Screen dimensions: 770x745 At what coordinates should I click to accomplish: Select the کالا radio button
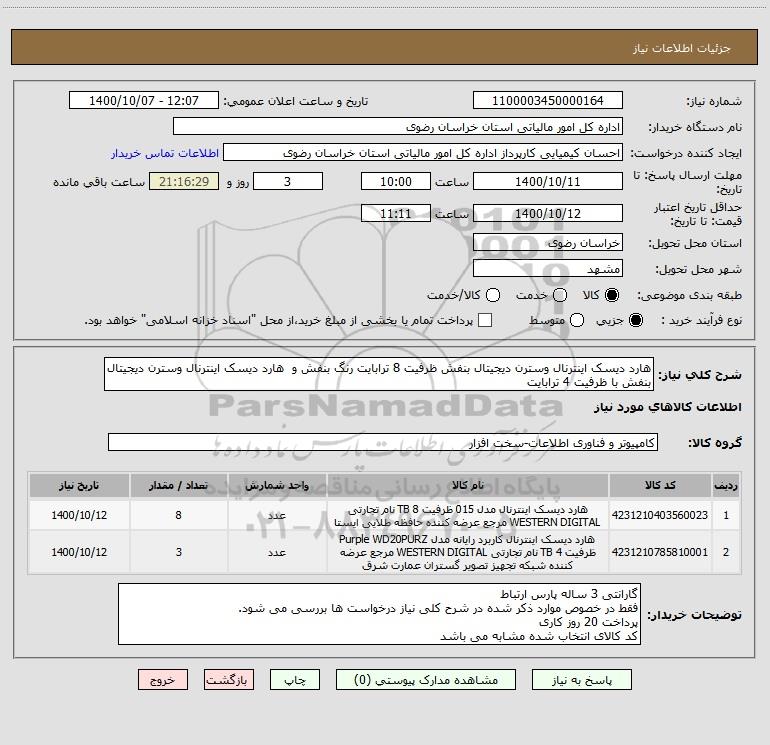click(612, 295)
